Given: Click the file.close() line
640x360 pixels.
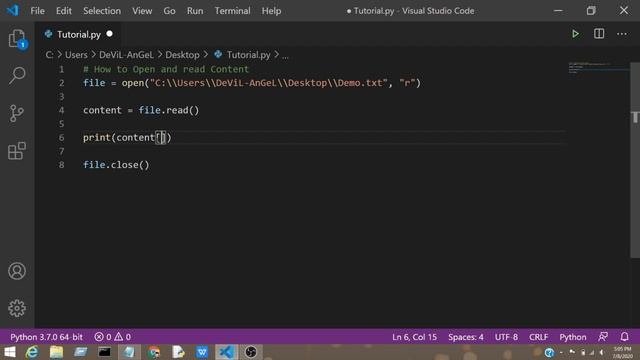Looking at the screenshot, I should coord(116,165).
